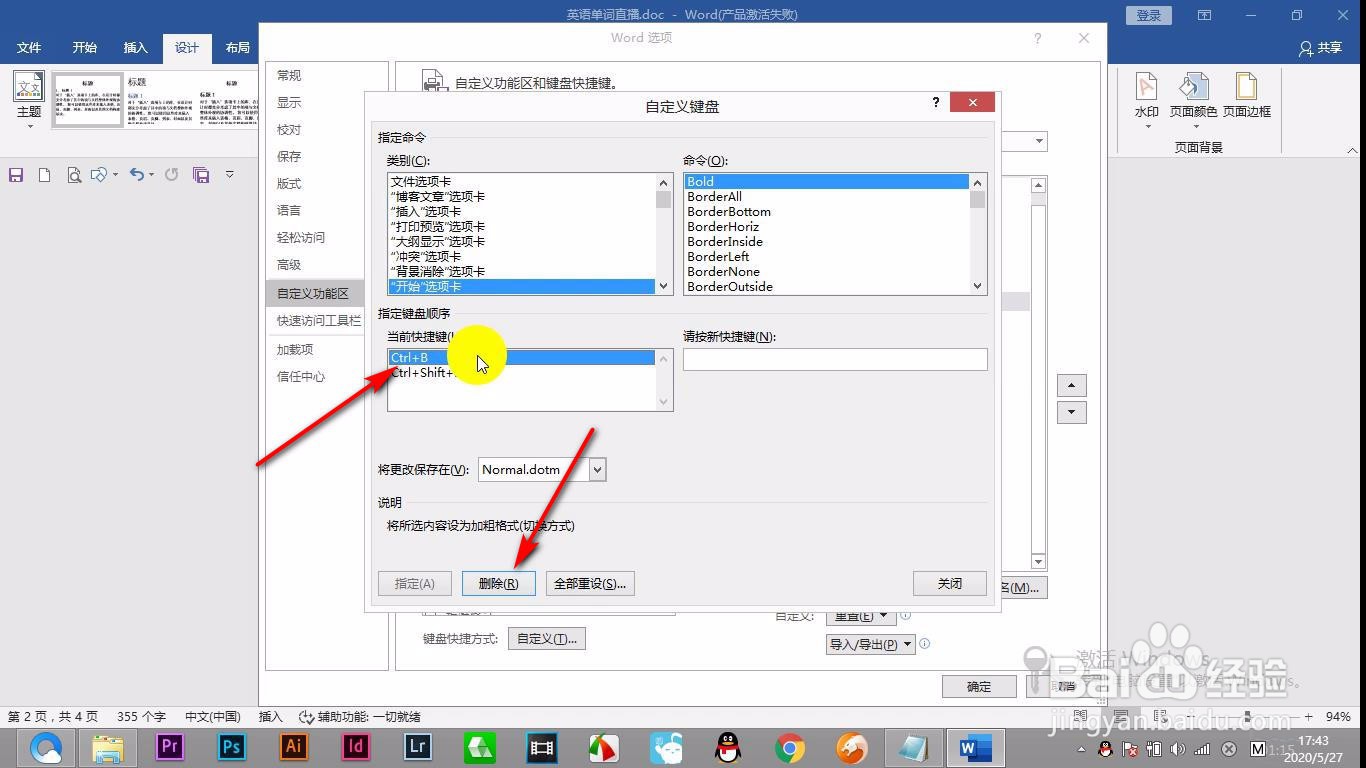1366x768 pixels.
Task: Click first document formatting style thumbnail
Action: click(x=87, y=99)
